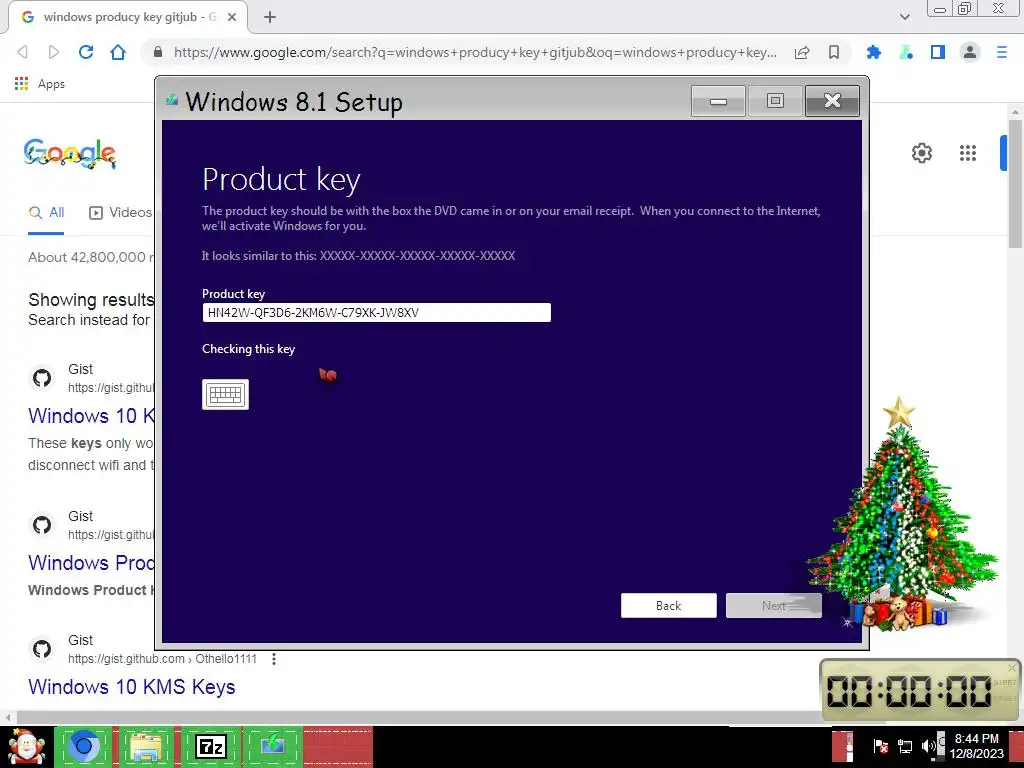Open Google settings gear icon

tap(921, 153)
